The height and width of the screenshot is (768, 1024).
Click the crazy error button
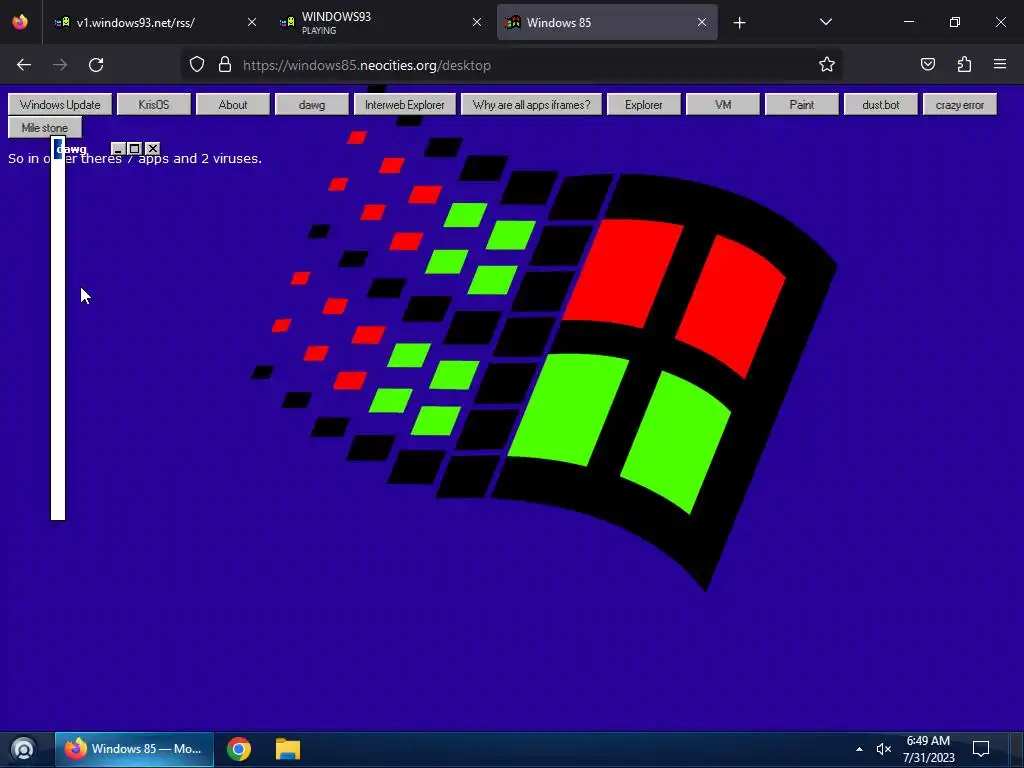[960, 104]
